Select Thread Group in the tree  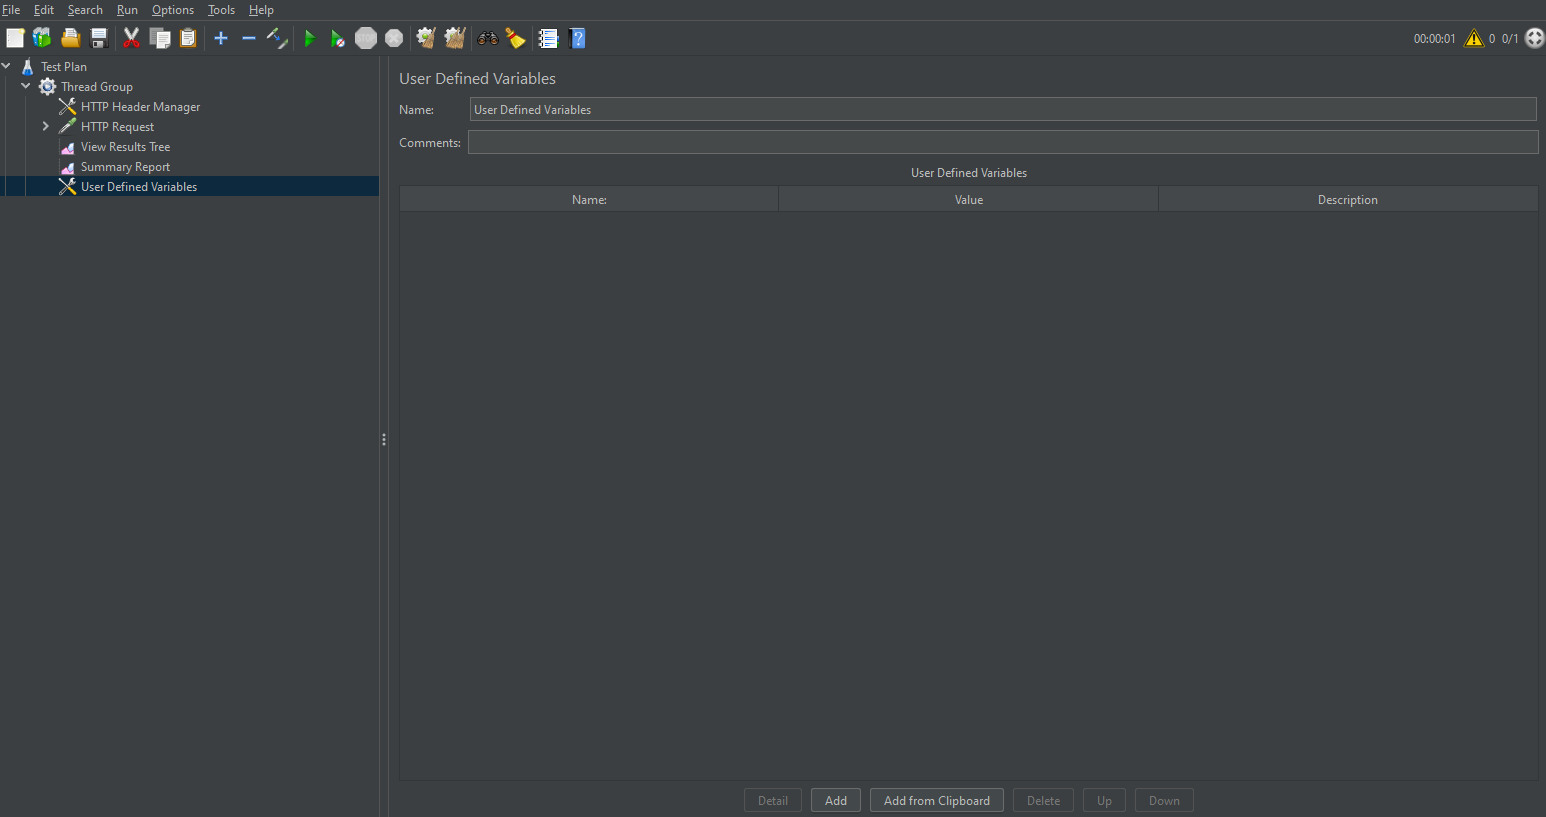(97, 86)
